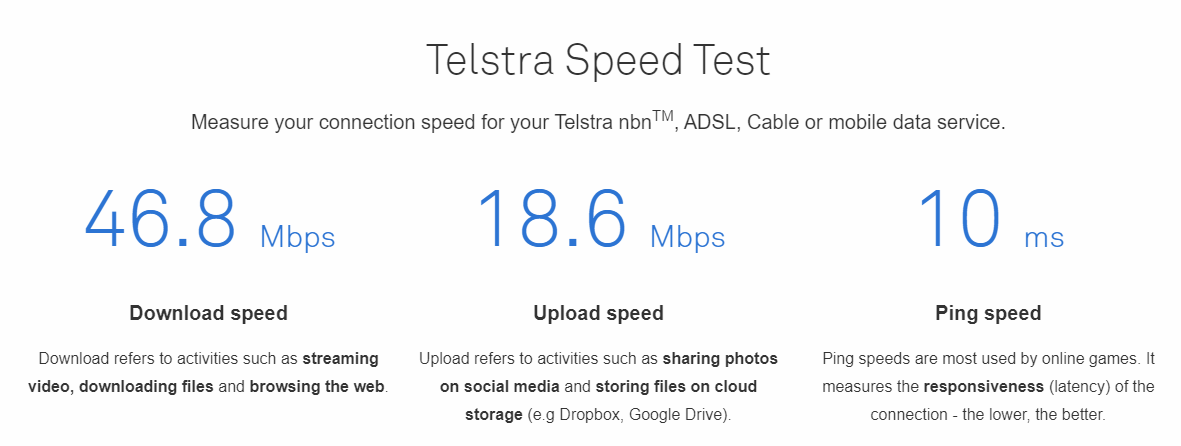Click the "Ping speed" label
The height and width of the screenshot is (446, 1181).
[988, 313]
